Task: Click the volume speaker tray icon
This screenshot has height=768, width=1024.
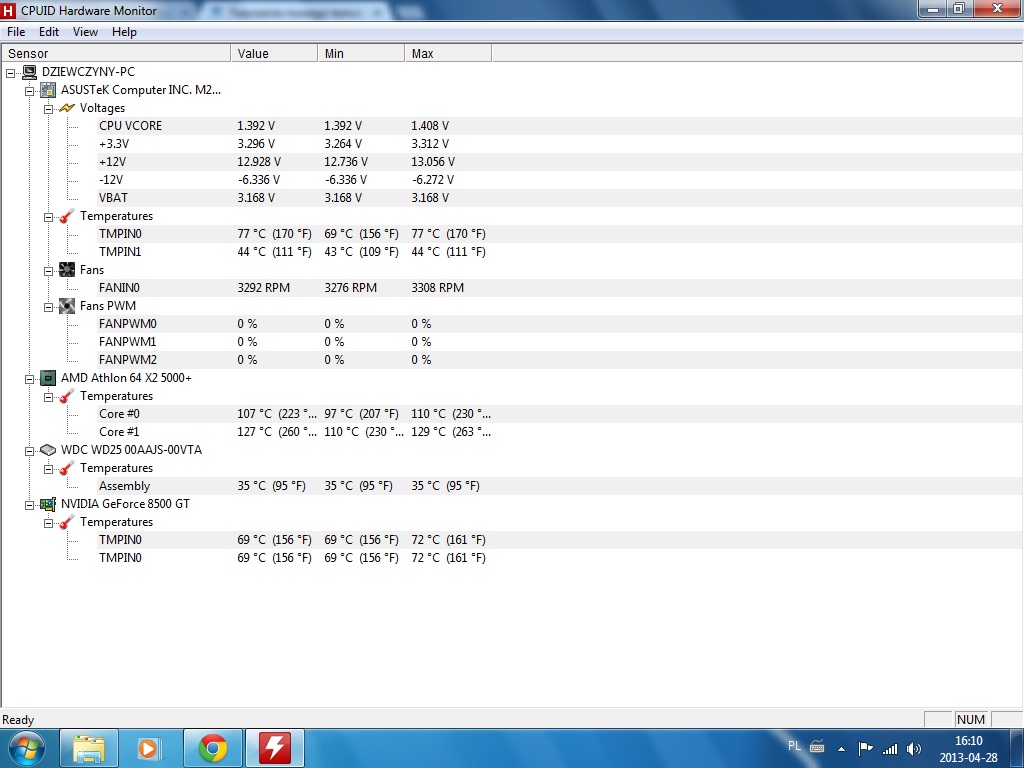Action: point(914,749)
